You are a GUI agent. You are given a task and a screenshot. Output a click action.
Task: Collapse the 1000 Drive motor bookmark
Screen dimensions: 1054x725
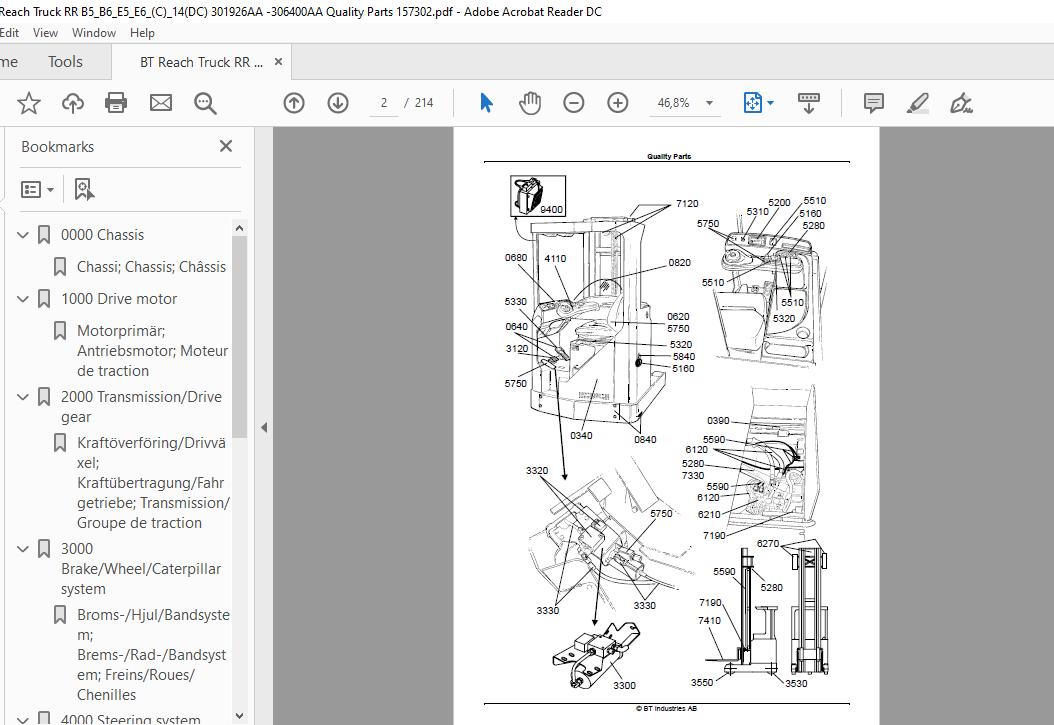click(x=23, y=298)
